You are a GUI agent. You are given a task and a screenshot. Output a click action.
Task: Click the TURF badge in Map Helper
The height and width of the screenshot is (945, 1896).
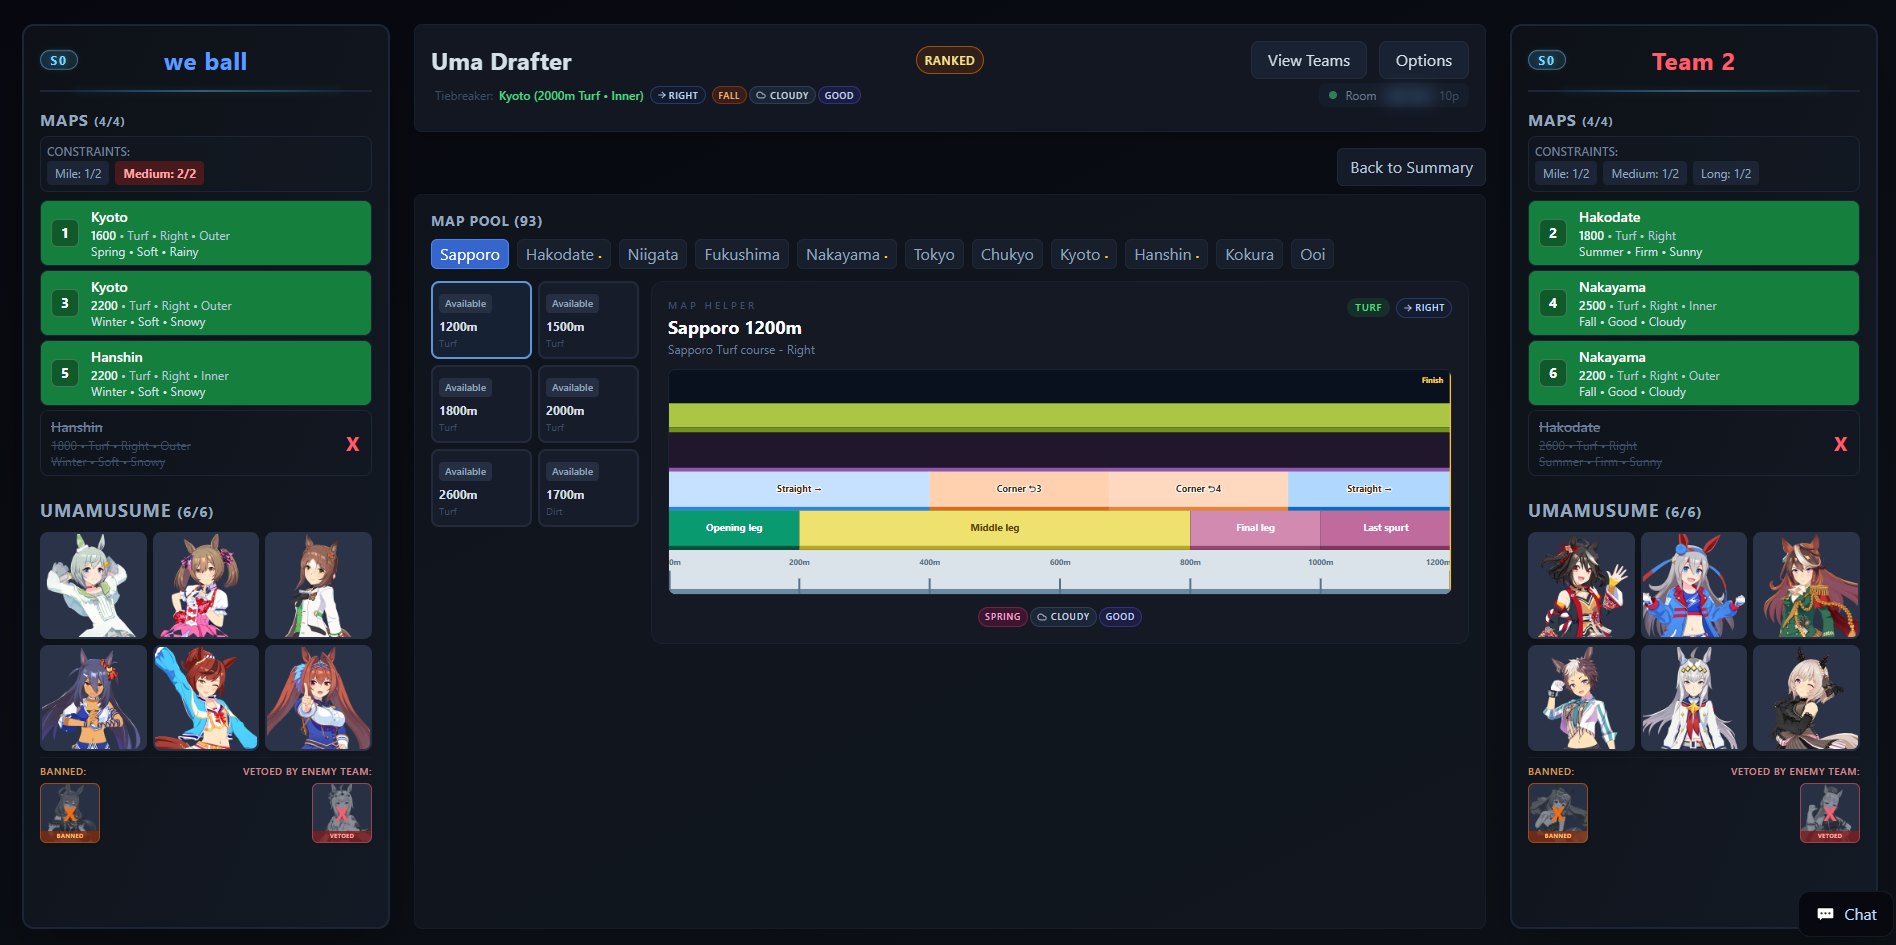1368,307
